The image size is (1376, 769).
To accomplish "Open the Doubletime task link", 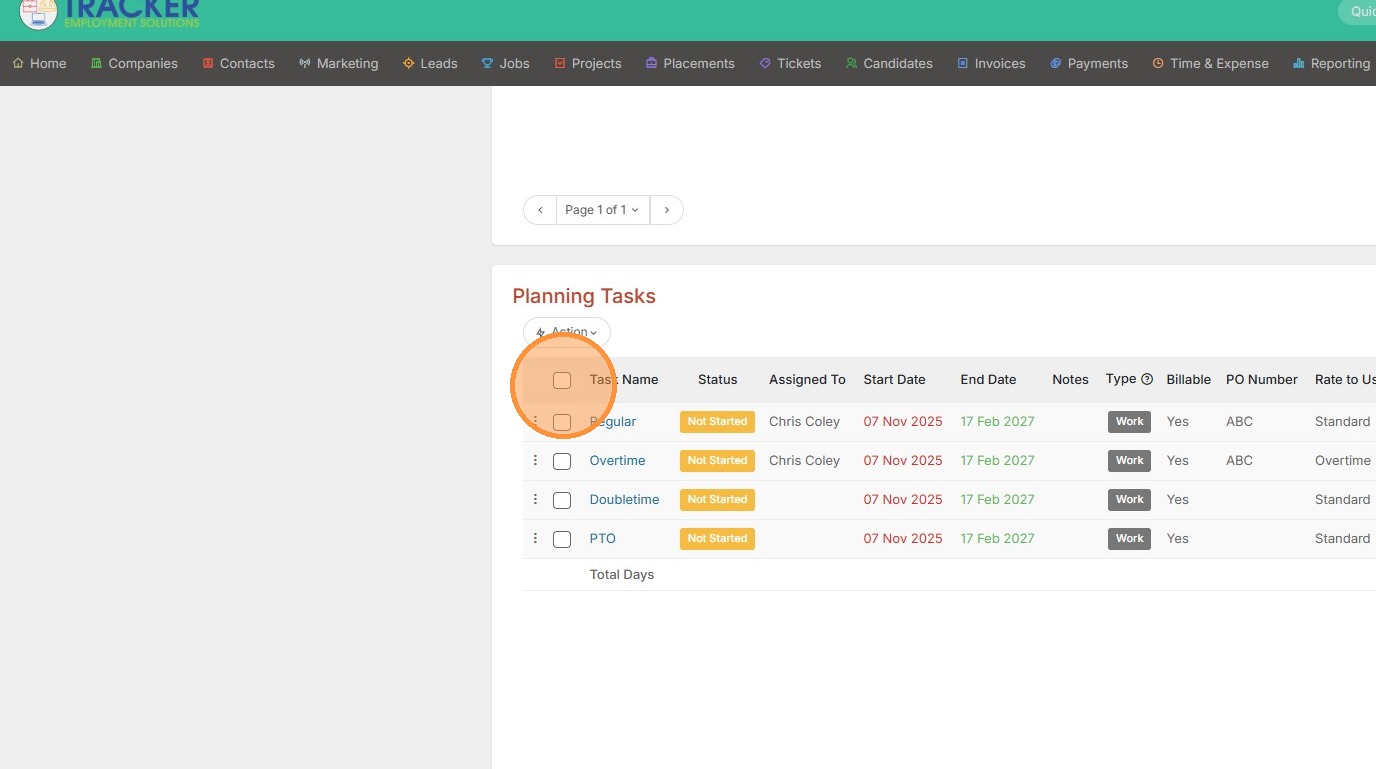I will [x=624, y=499].
